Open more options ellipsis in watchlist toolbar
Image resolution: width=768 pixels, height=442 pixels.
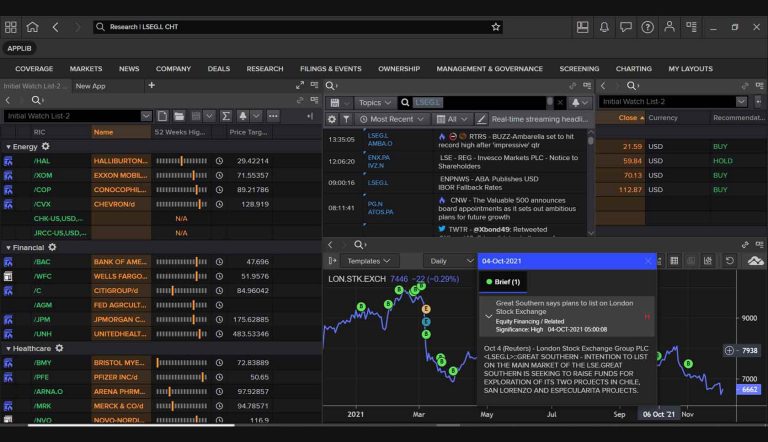pos(273,116)
